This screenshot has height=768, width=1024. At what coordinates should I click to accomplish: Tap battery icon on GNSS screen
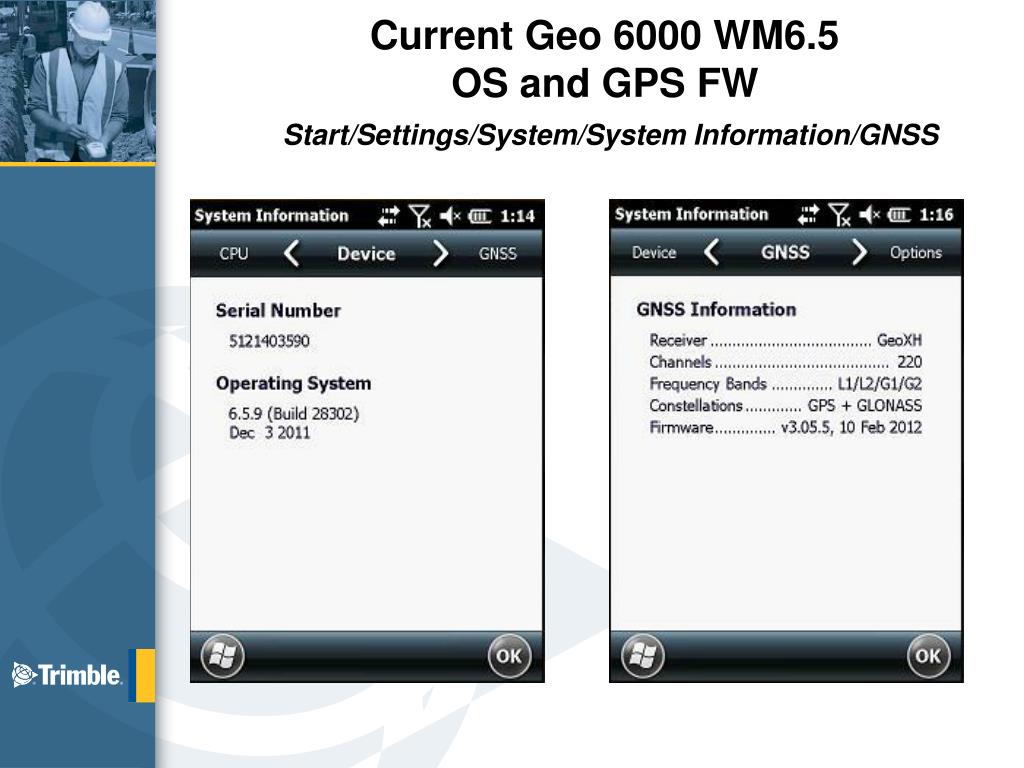[899, 214]
